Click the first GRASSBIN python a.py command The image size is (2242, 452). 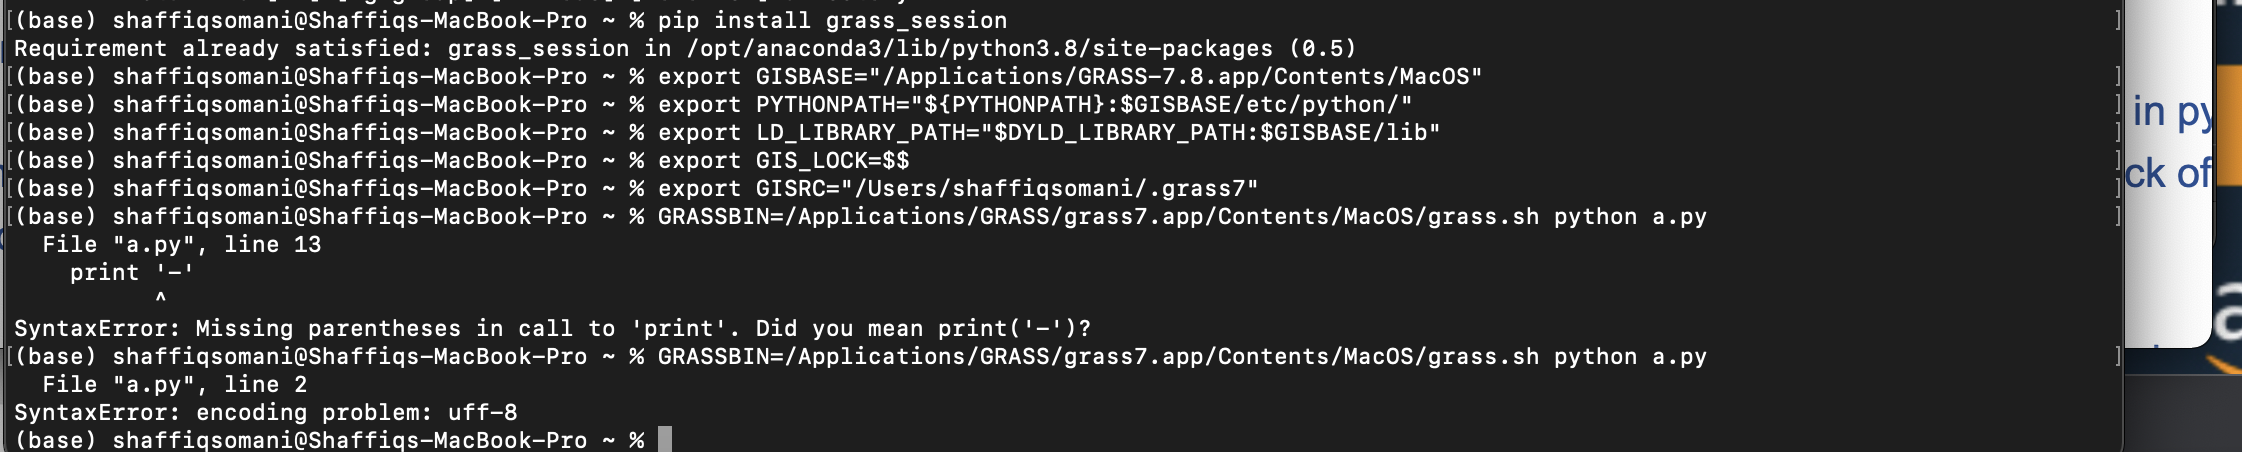pyautogui.click(x=1182, y=216)
